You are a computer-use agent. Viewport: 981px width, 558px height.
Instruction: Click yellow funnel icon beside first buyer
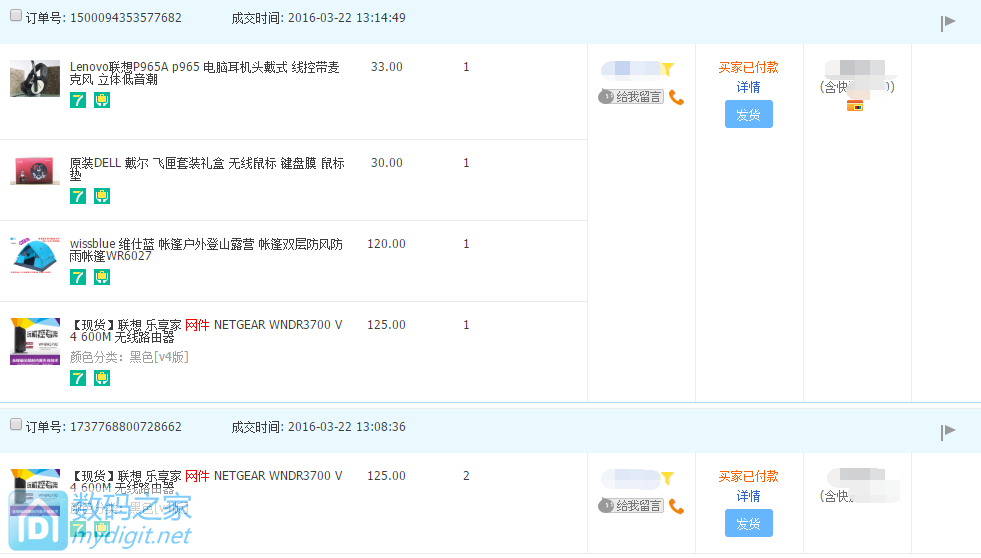(667, 69)
